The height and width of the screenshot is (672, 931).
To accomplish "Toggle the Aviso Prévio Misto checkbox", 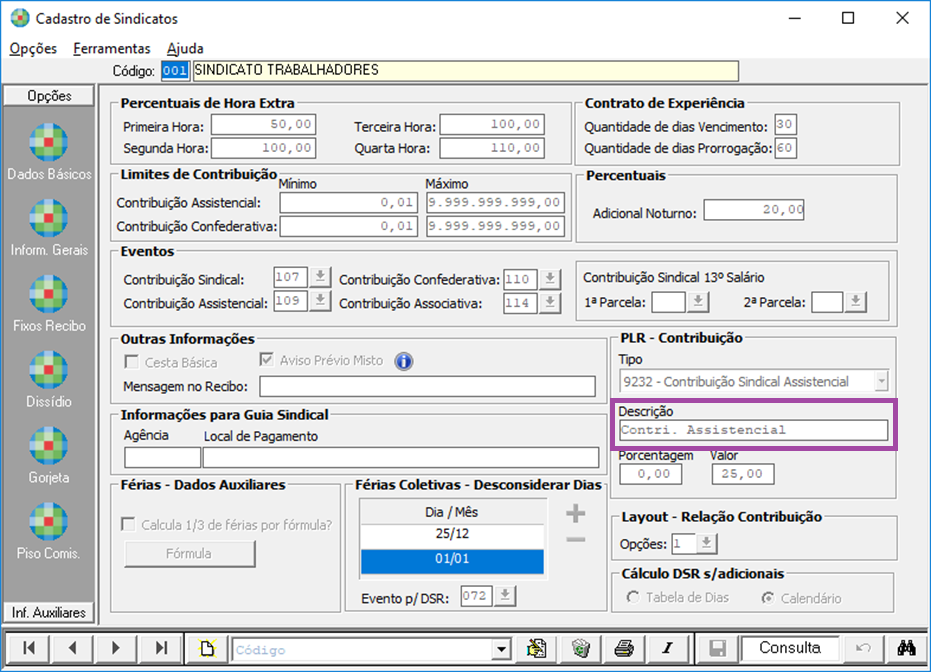I will (267, 359).
